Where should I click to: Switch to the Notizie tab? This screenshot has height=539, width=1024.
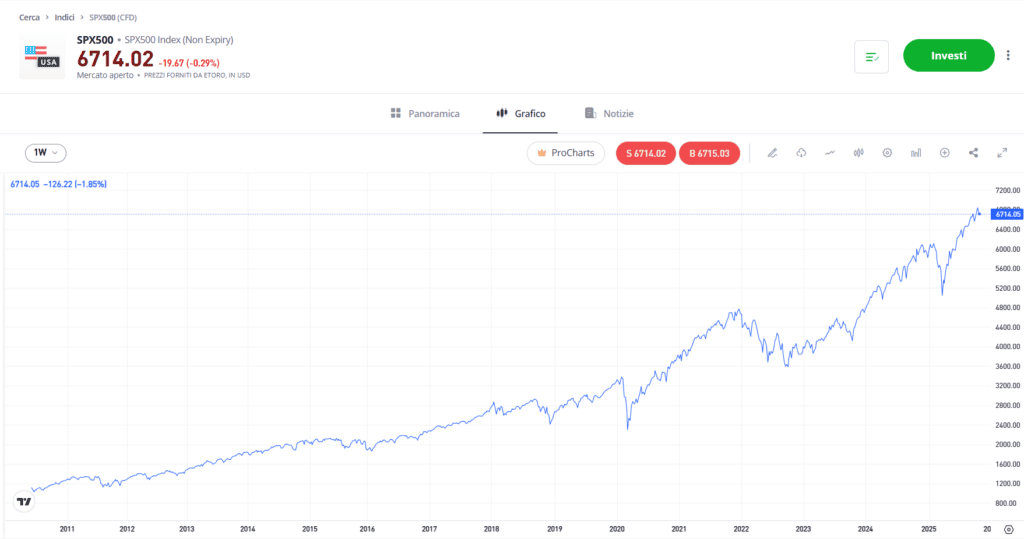[x=609, y=114]
